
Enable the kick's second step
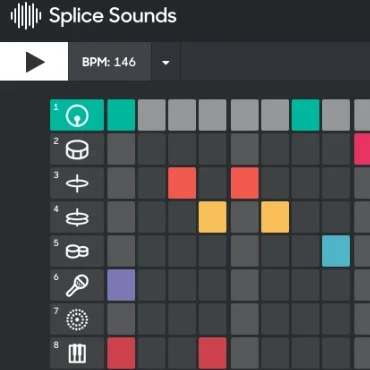click(152, 115)
